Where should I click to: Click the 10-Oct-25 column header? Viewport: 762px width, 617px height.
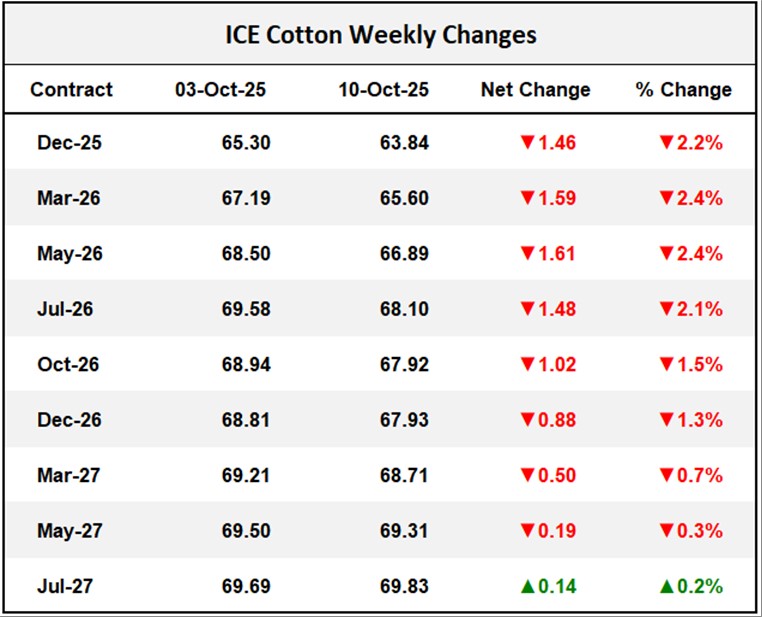tap(381, 90)
